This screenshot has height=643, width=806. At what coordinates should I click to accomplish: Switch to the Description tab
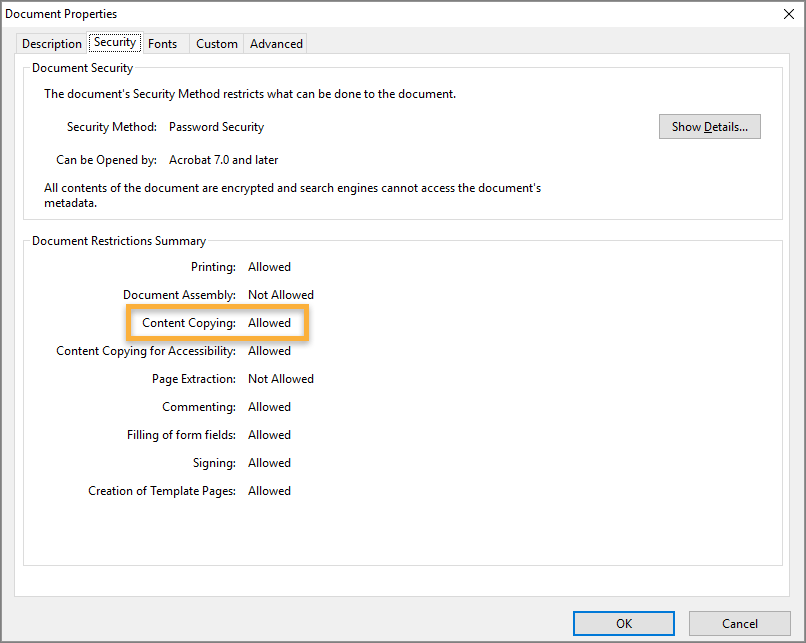point(51,44)
